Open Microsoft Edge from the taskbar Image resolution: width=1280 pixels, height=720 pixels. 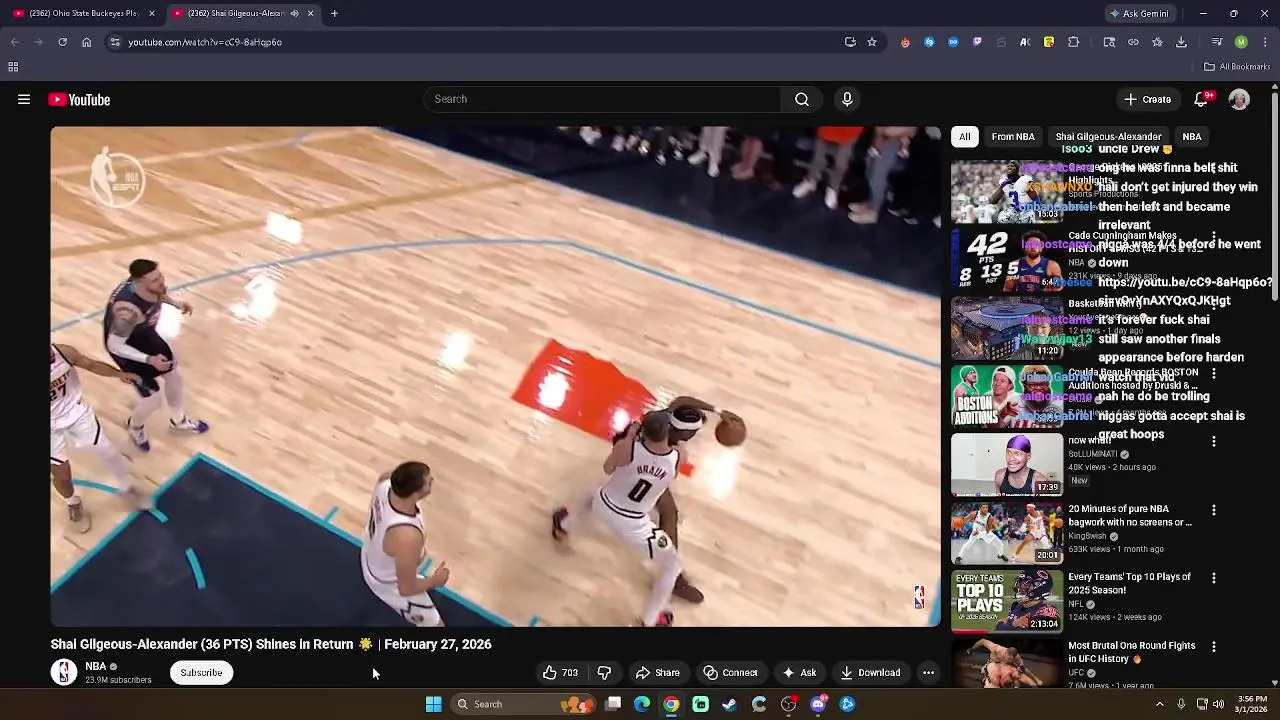click(642, 704)
